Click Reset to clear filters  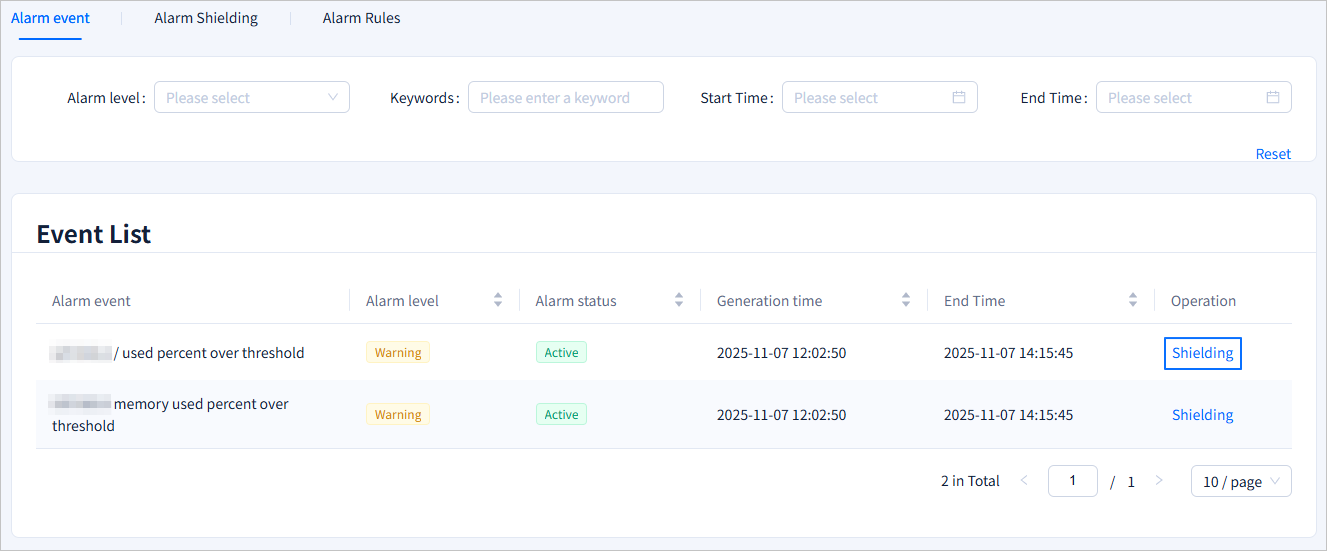tap(1273, 154)
